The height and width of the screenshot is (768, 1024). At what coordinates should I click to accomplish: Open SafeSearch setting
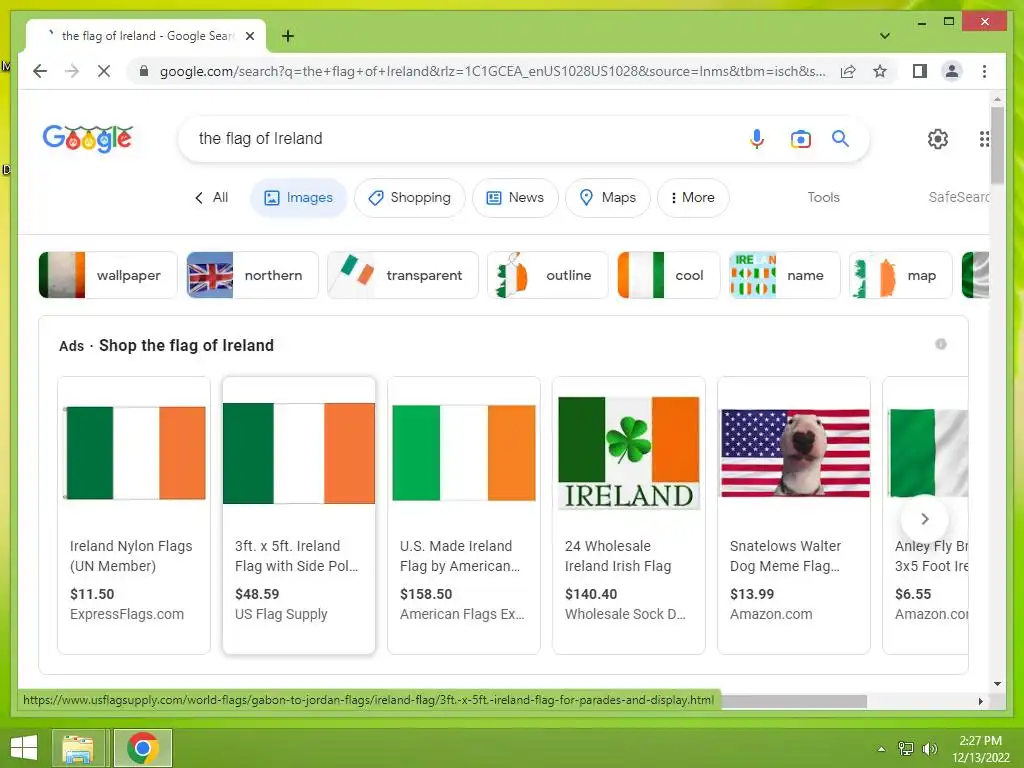click(958, 197)
